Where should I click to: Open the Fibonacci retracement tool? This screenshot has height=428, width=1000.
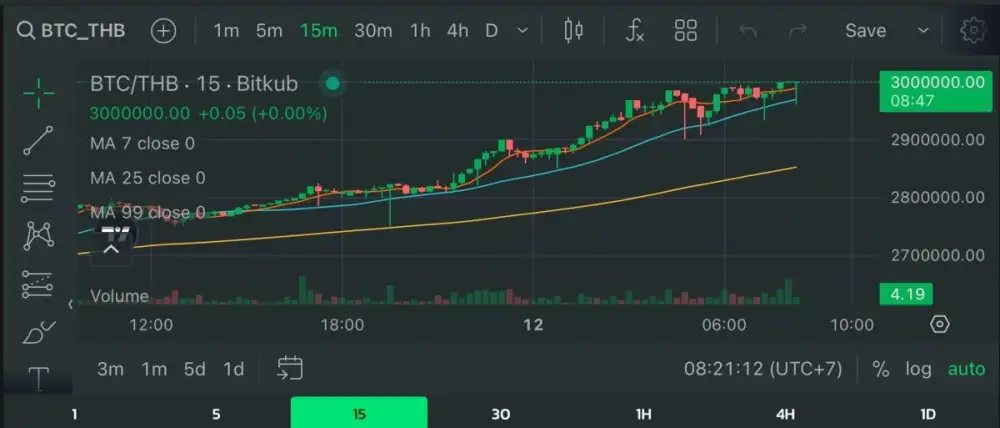[x=38, y=187]
